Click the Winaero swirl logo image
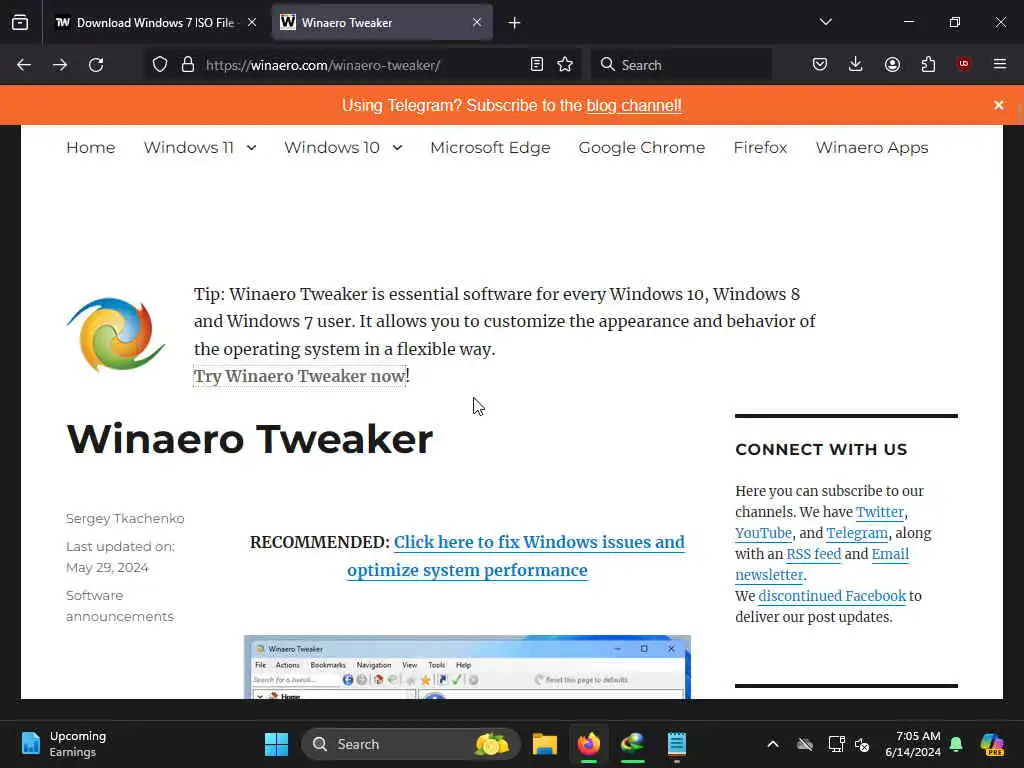This screenshot has width=1024, height=768. pyautogui.click(x=116, y=334)
